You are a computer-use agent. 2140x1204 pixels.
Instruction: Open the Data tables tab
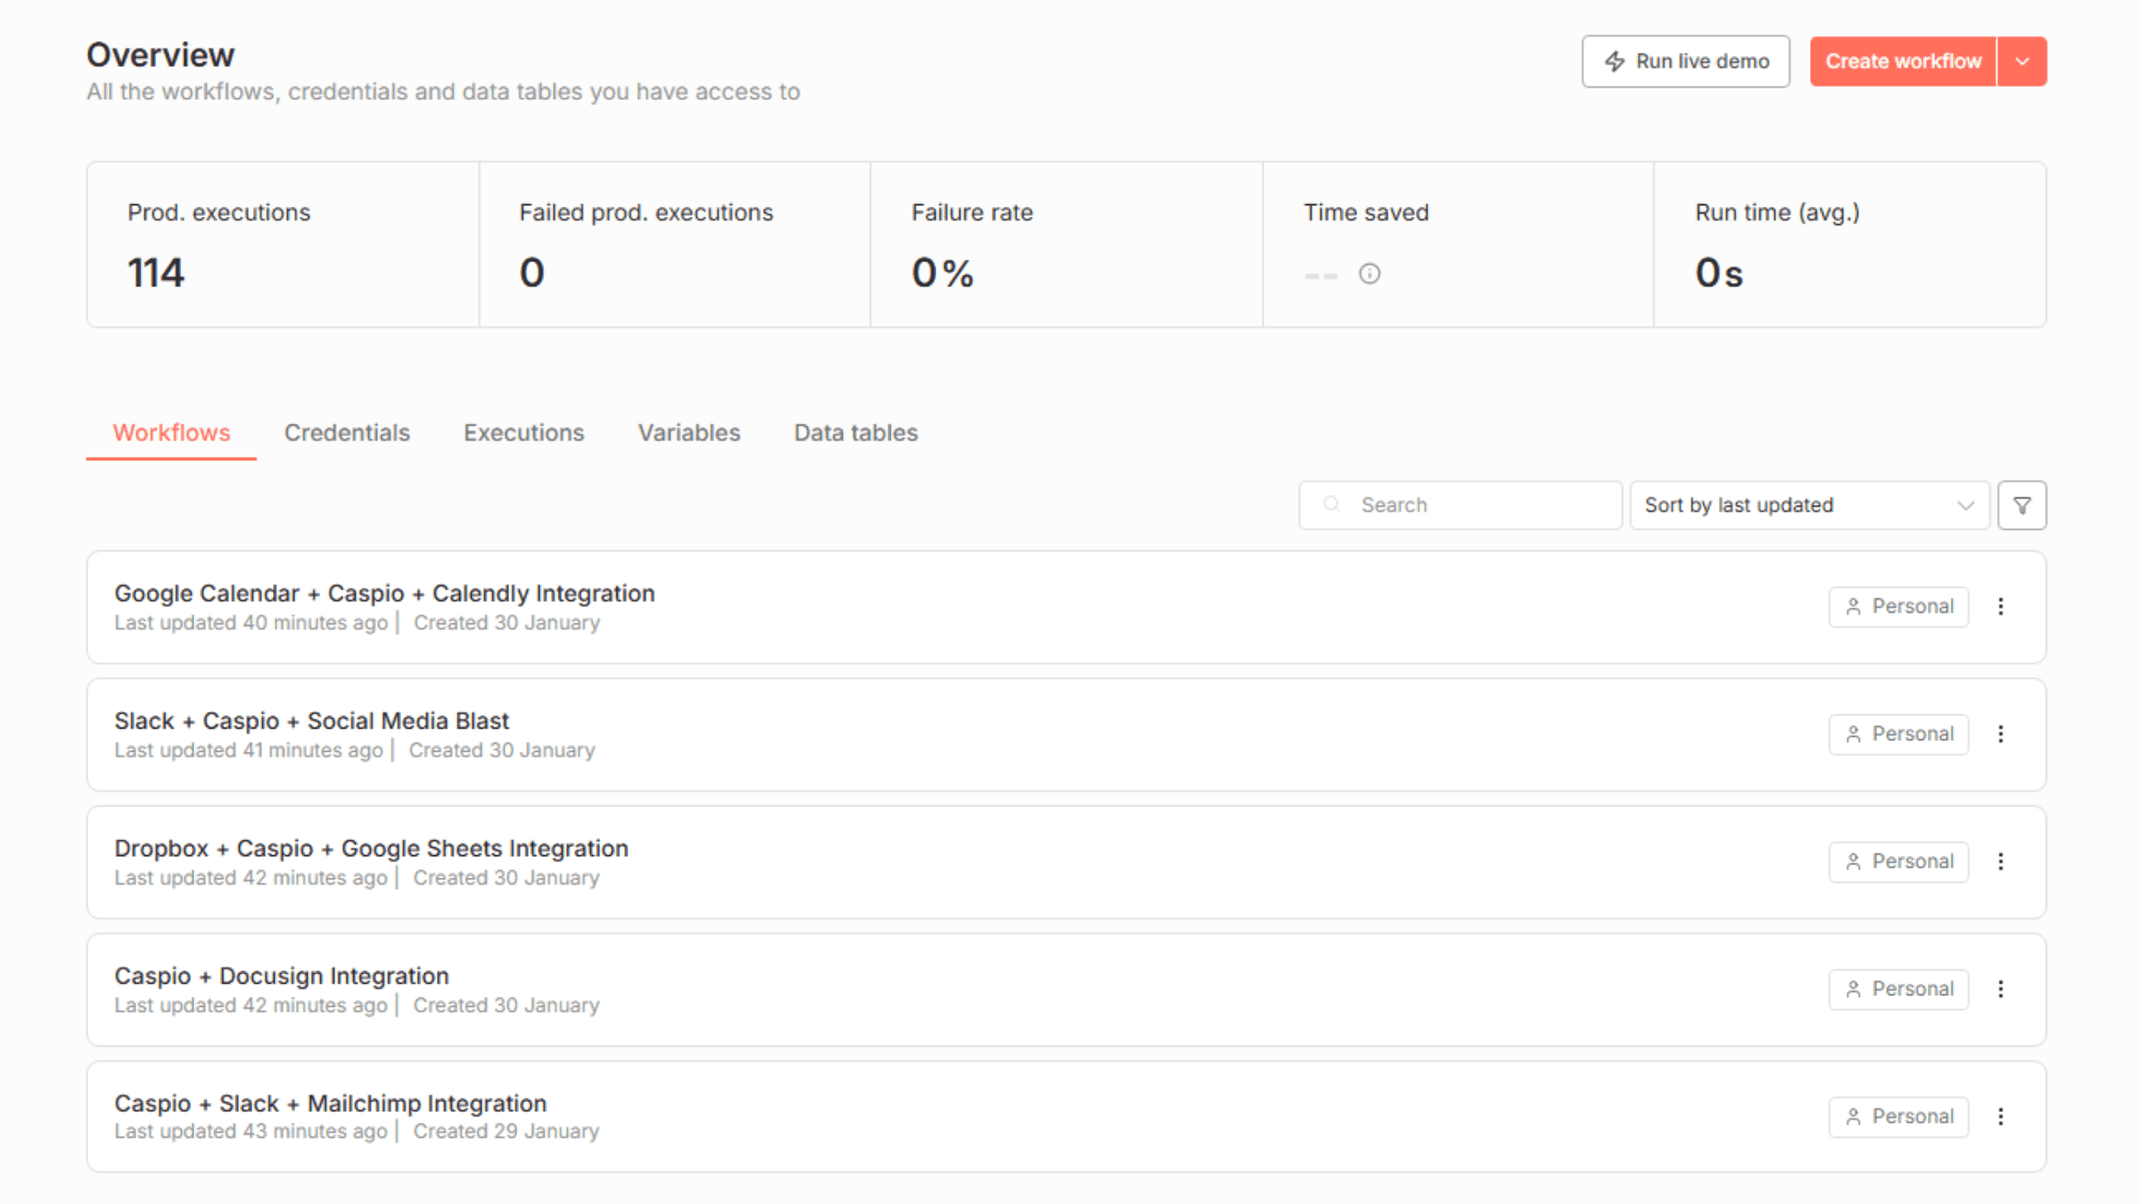[x=855, y=432]
